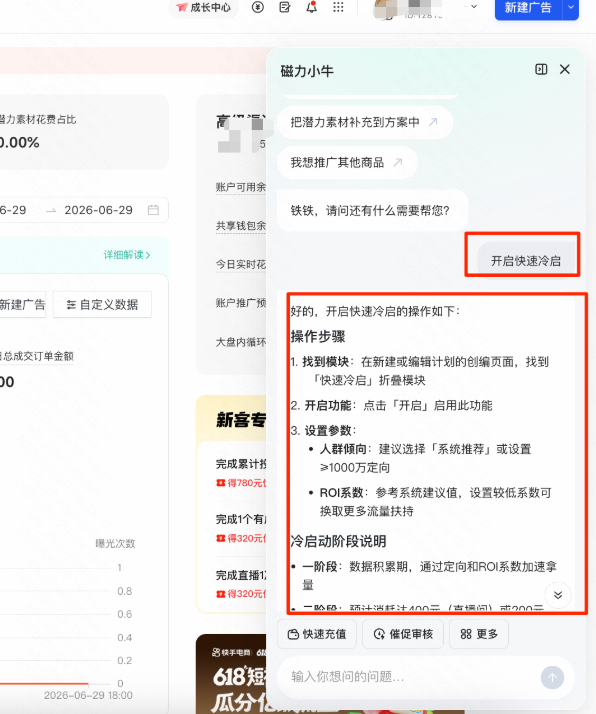Image resolution: width=596 pixels, height=714 pixels.
Task: Send message with the arrow button
Action: coord(552,678)
